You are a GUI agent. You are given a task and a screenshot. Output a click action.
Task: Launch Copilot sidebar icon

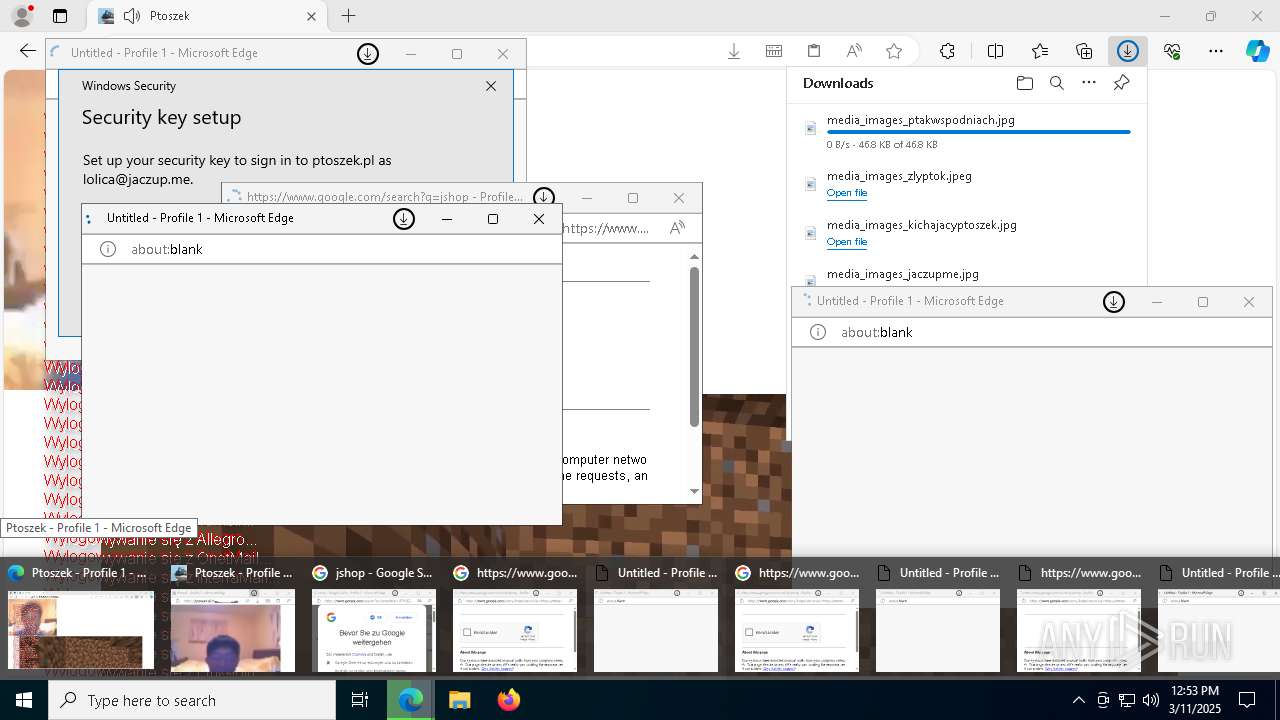click(x=1258, y=51)
